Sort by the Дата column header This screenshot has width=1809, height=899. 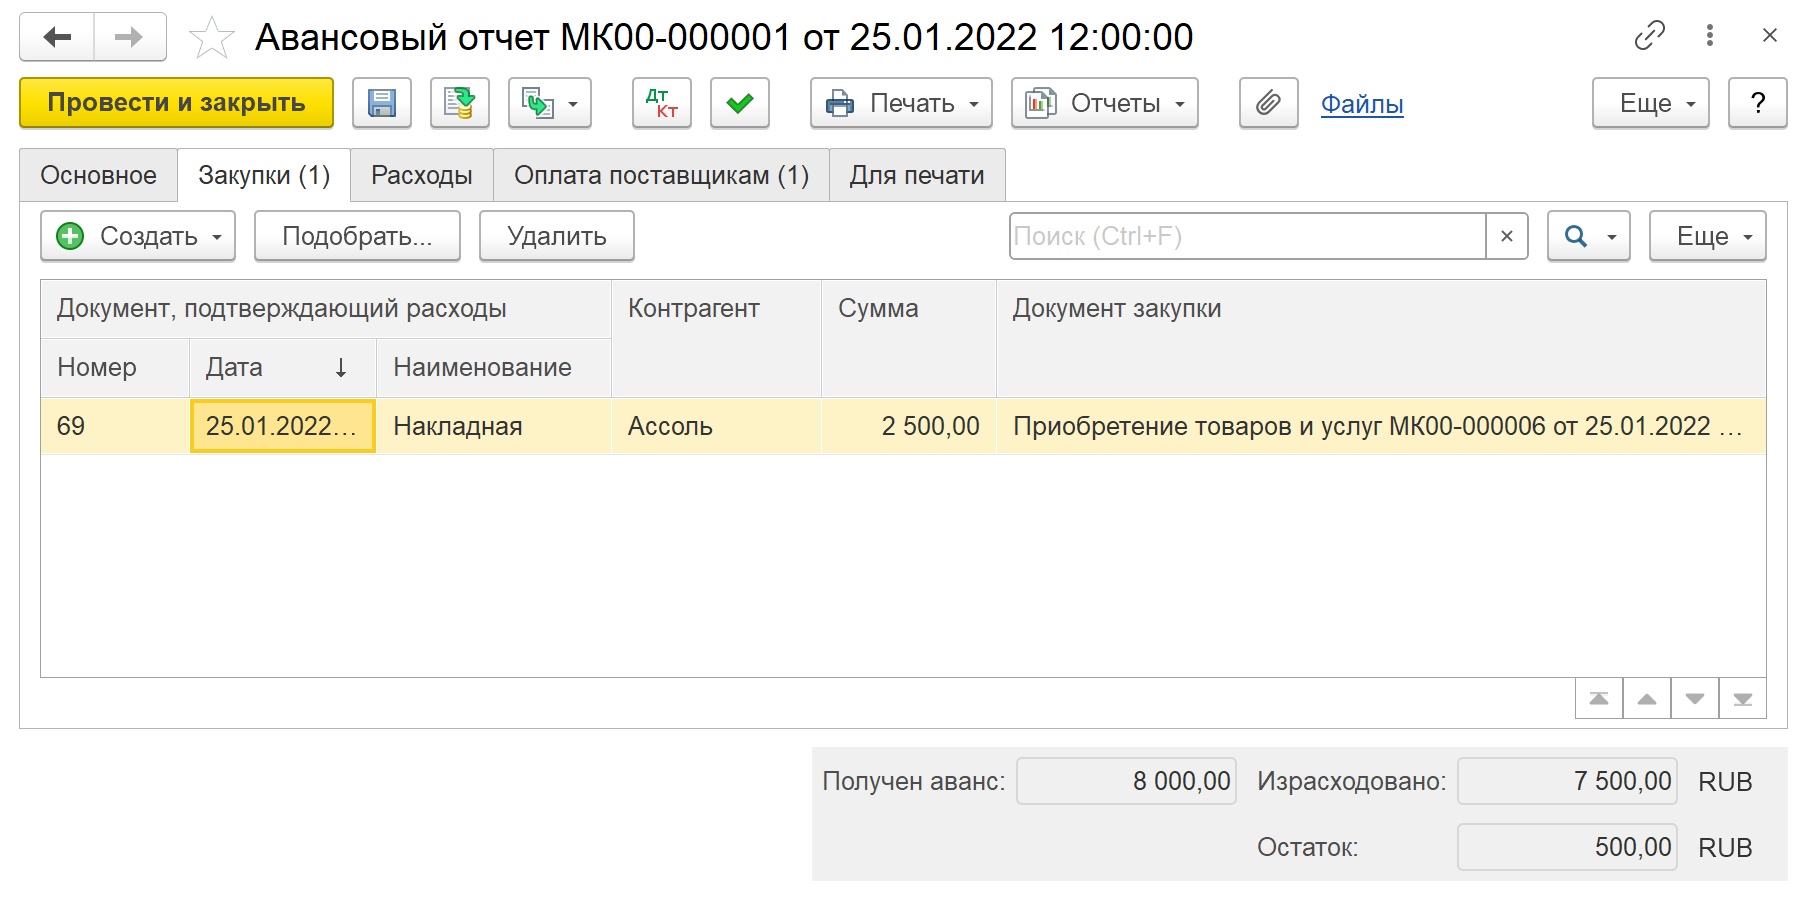click(283, 368)
